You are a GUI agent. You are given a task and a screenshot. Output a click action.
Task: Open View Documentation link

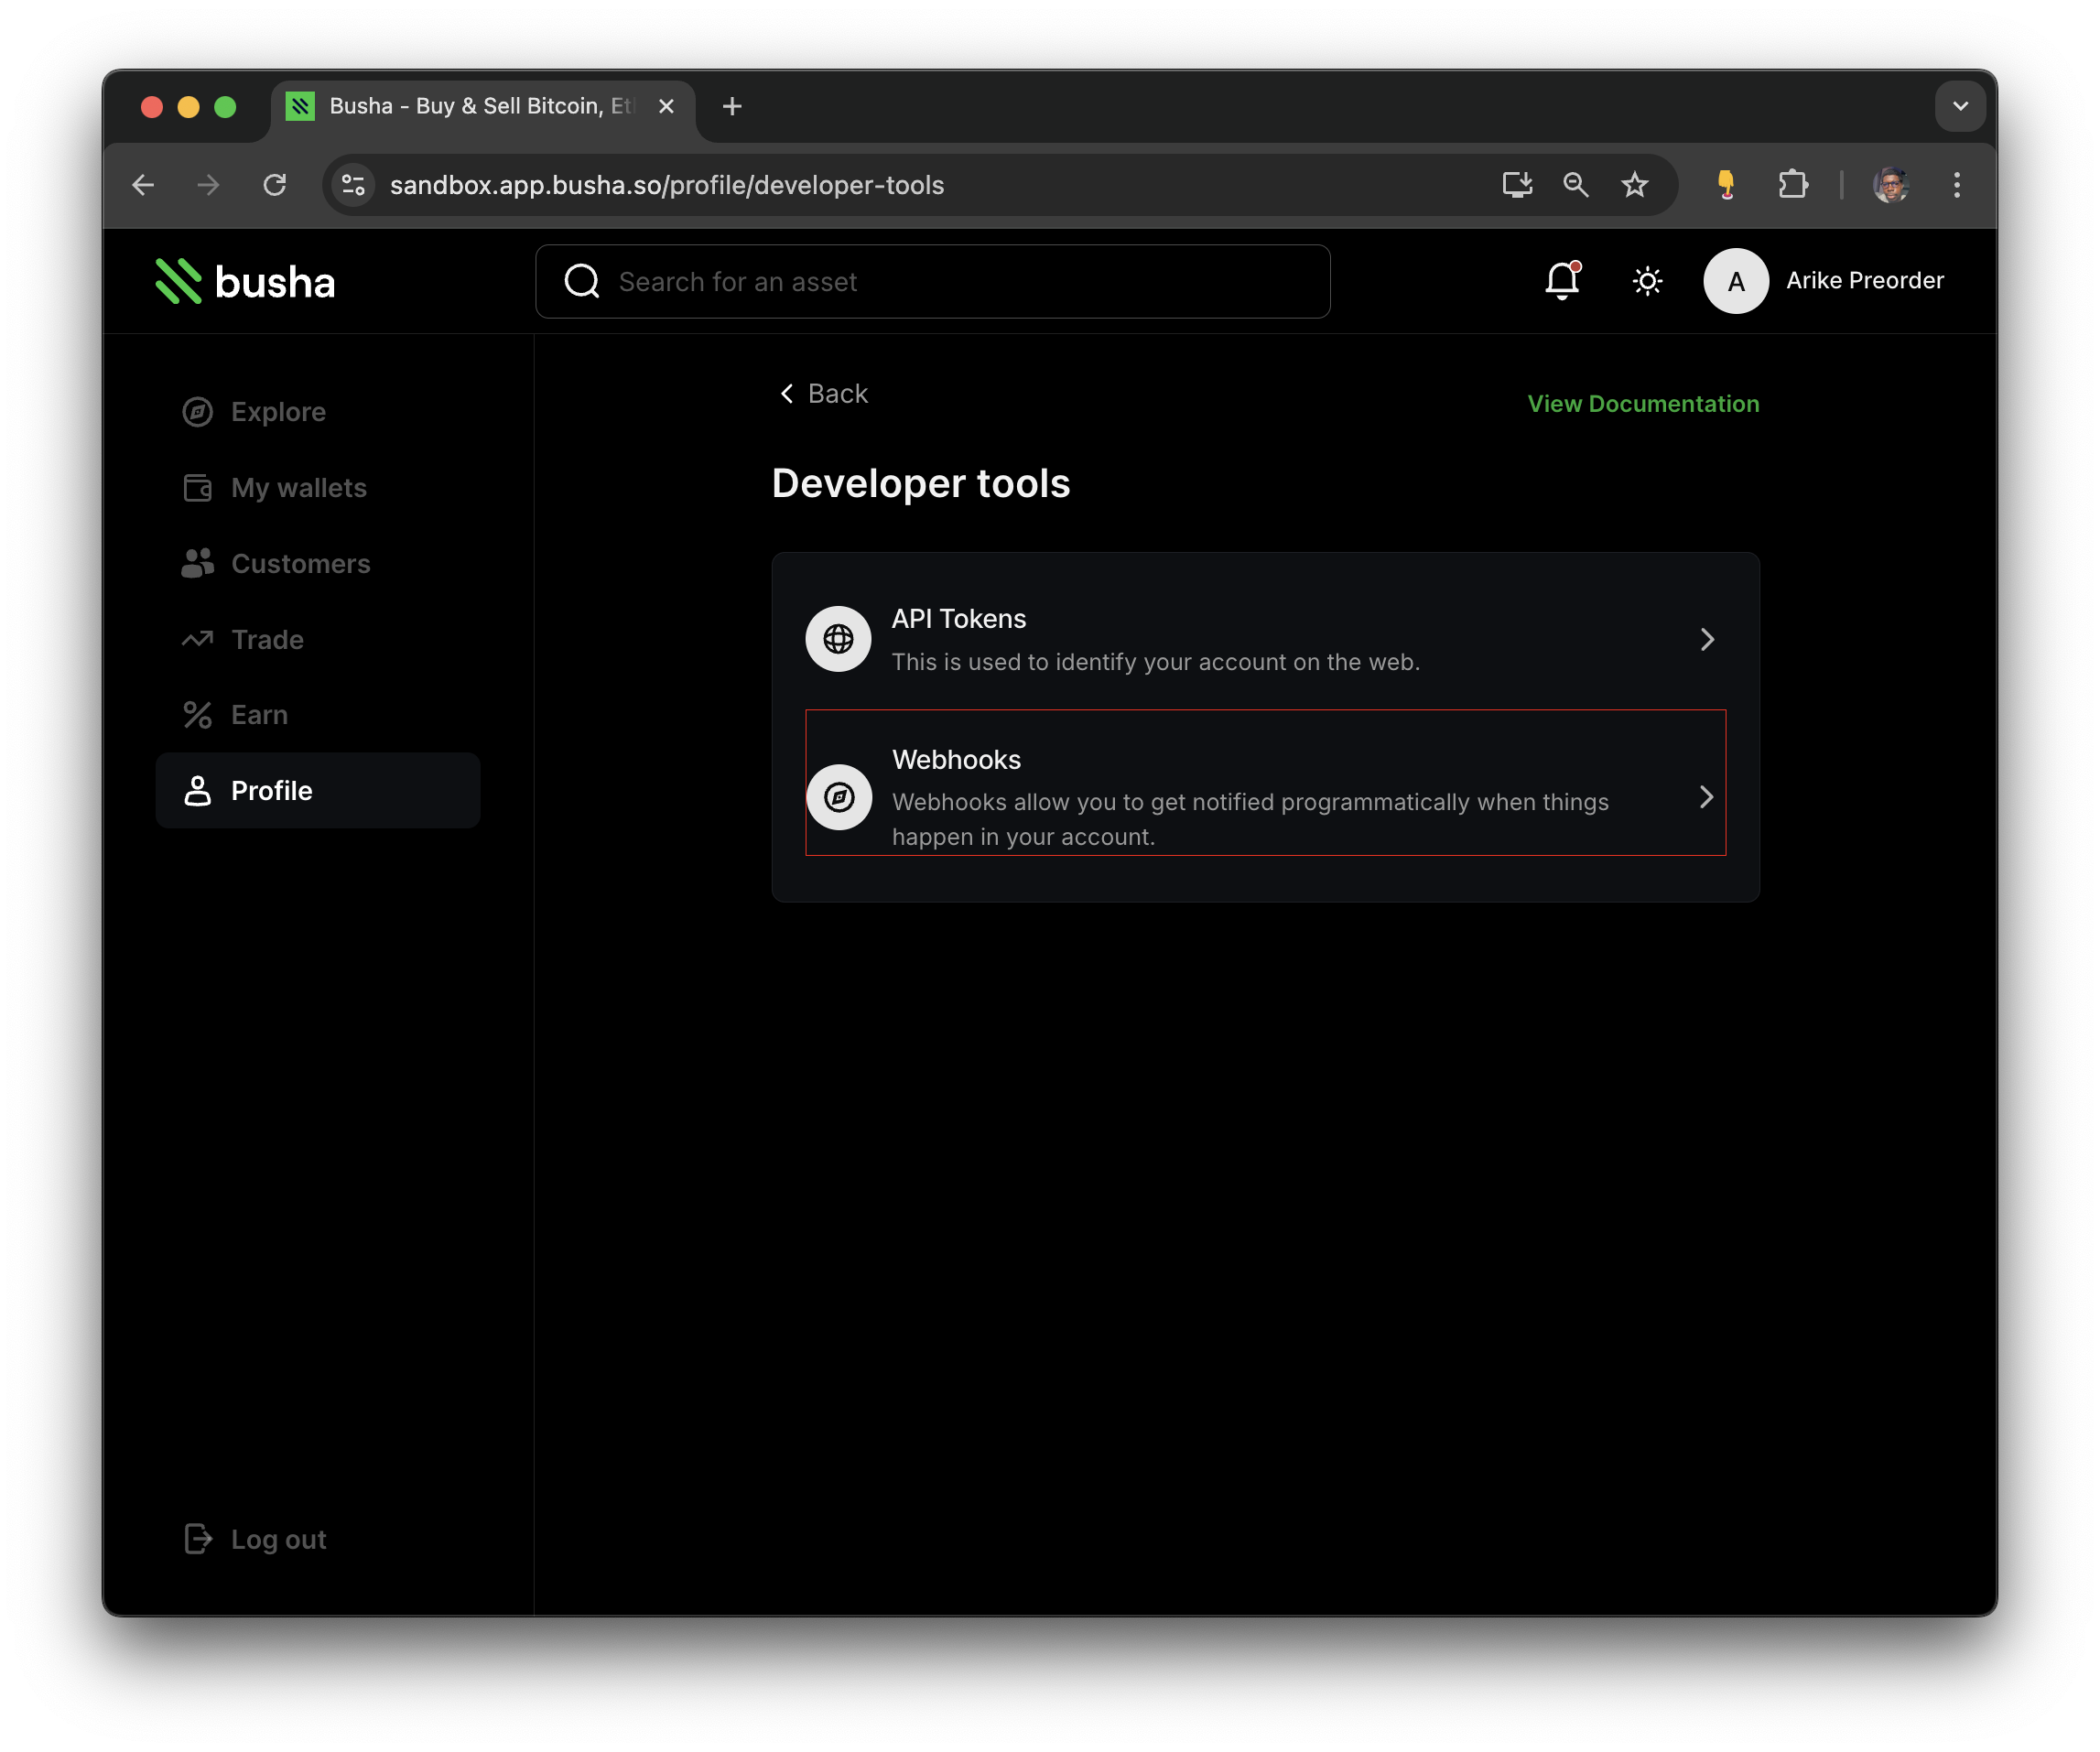tap(1642, 403)
